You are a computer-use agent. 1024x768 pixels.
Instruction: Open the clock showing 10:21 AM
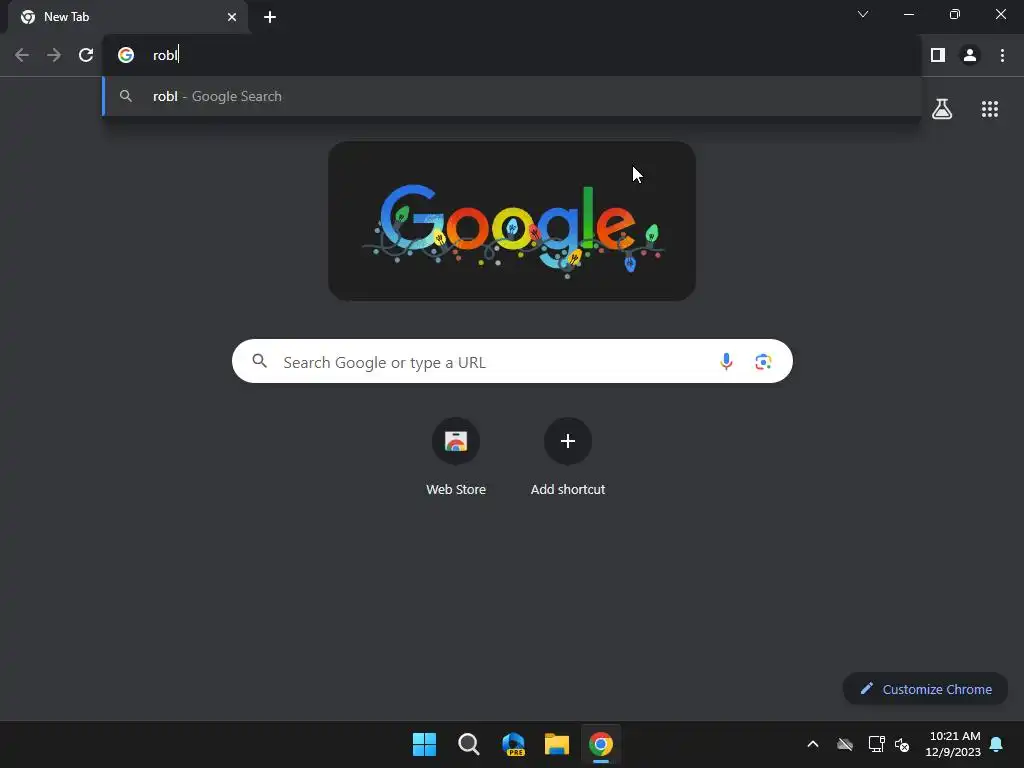pos(953,744)
